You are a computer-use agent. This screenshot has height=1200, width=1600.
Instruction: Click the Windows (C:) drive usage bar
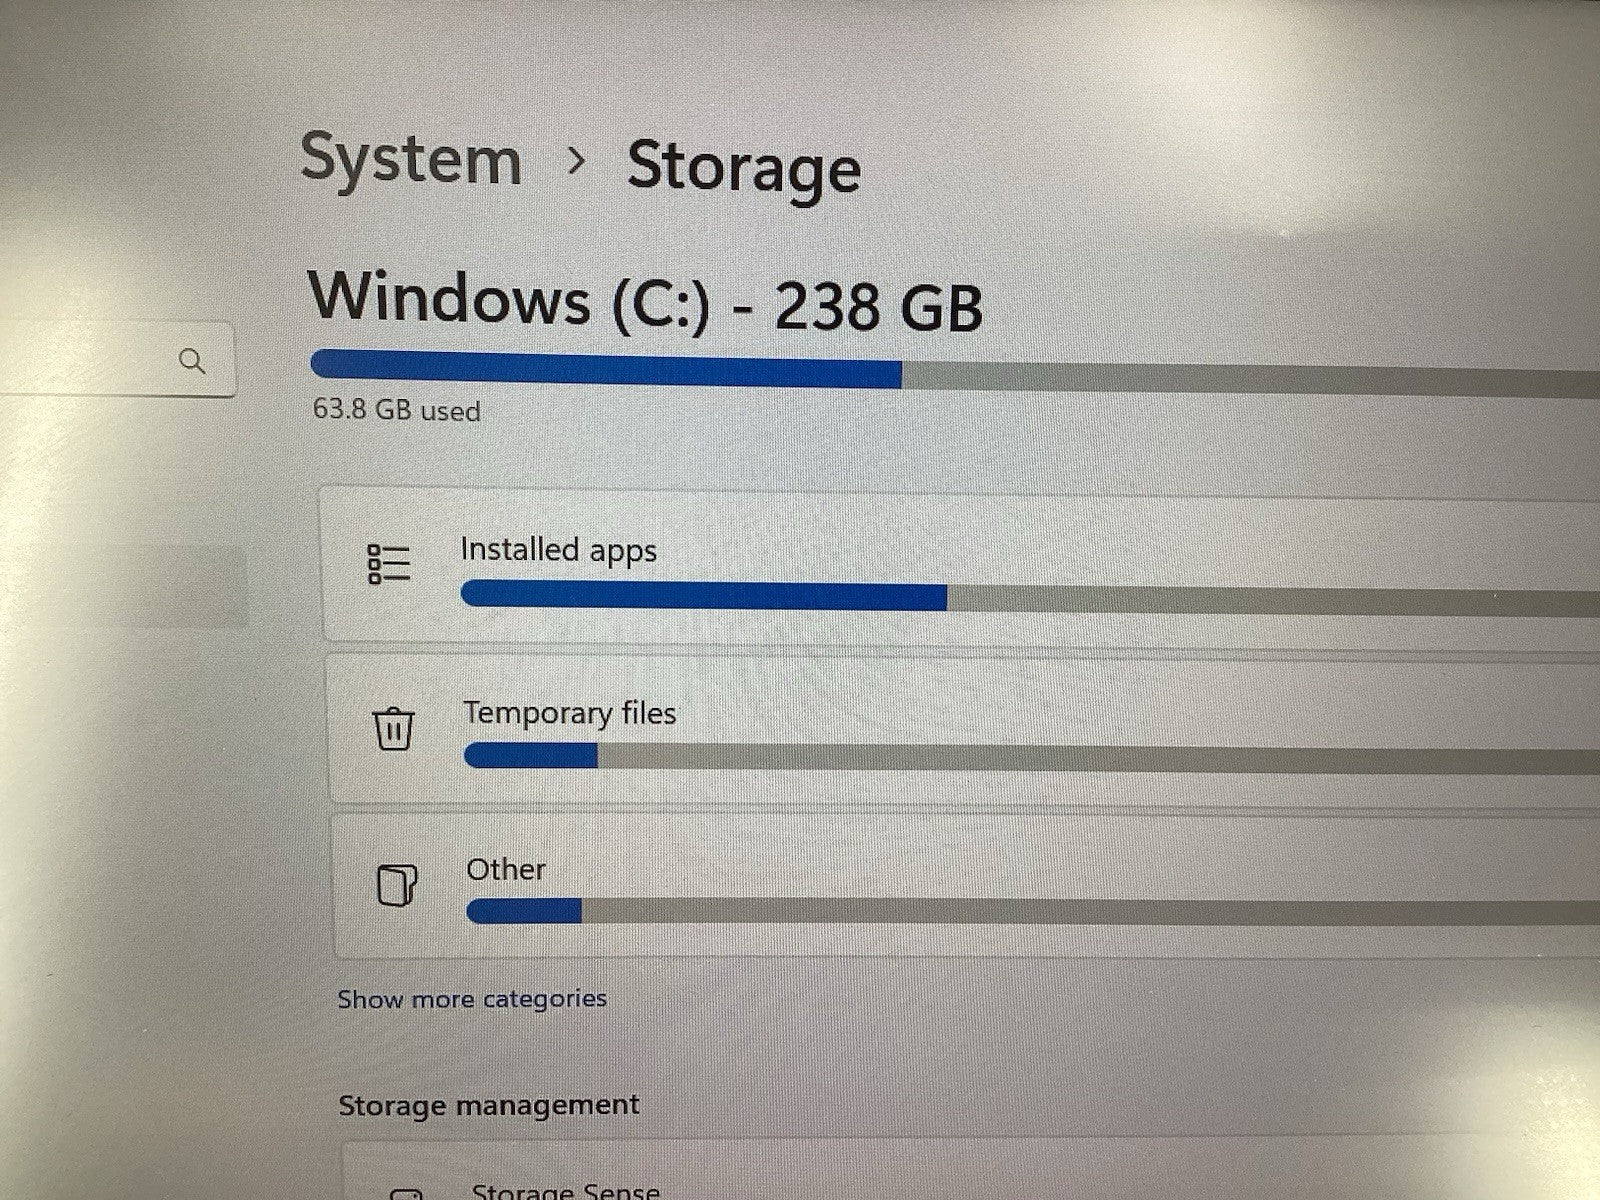pos(955,373)
